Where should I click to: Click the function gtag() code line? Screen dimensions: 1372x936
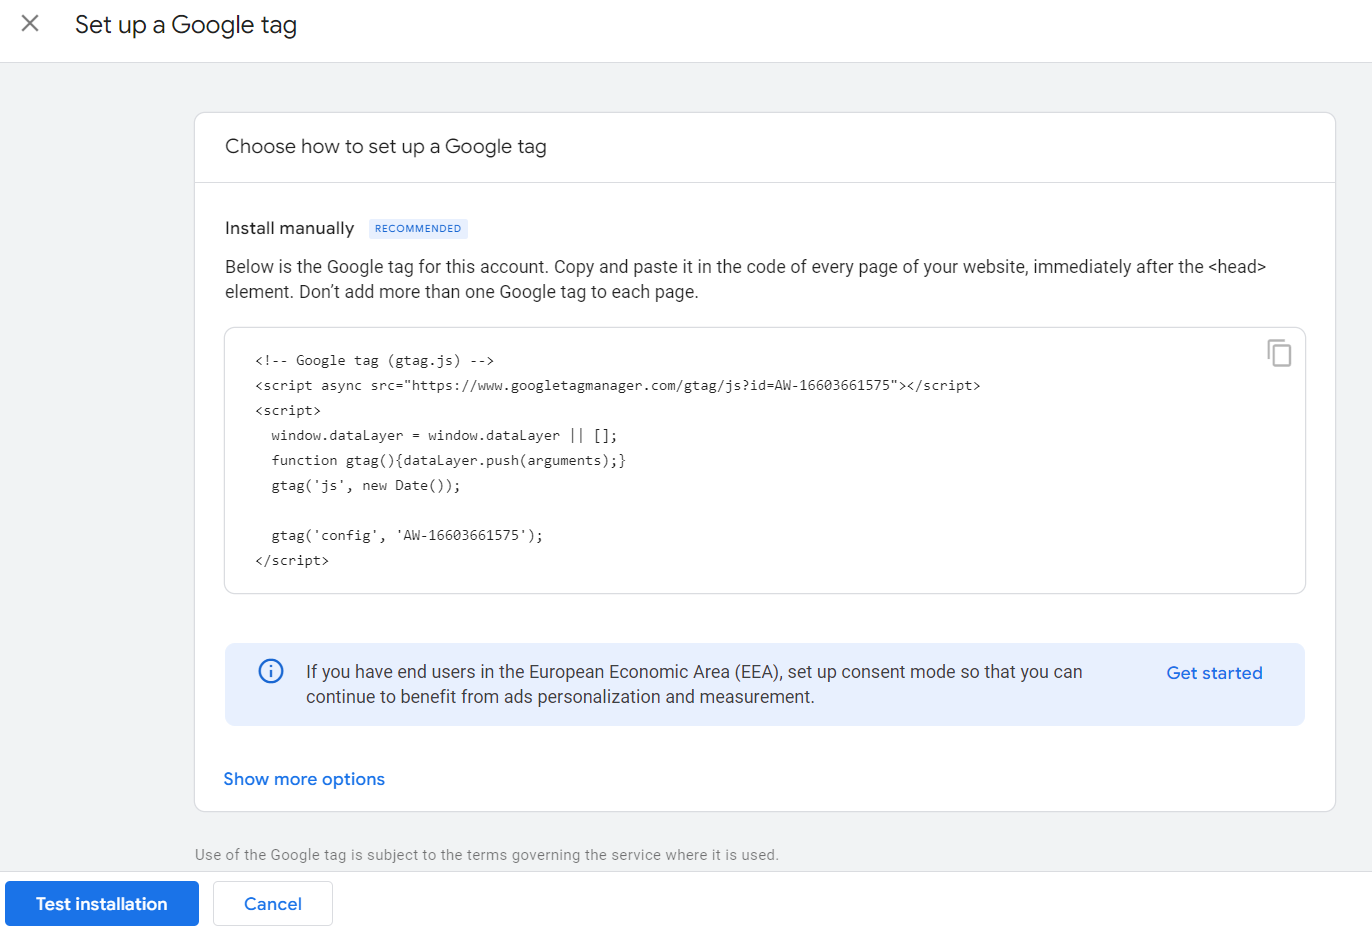448,460
